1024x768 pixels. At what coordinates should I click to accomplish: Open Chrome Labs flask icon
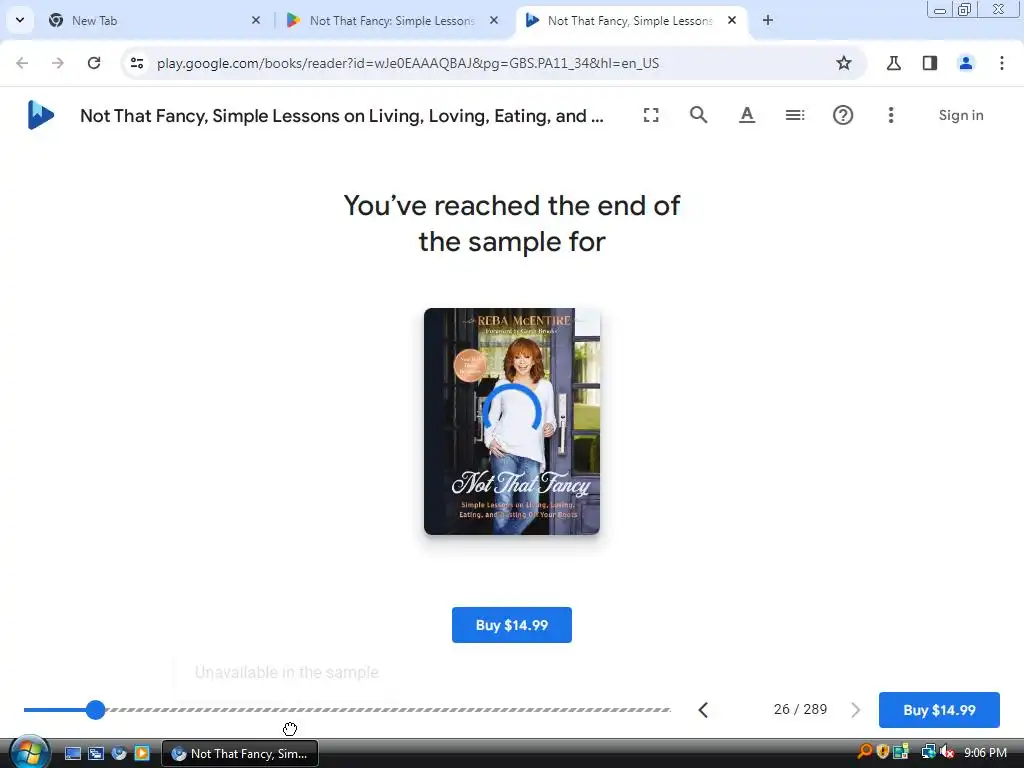tap(893, 63)
